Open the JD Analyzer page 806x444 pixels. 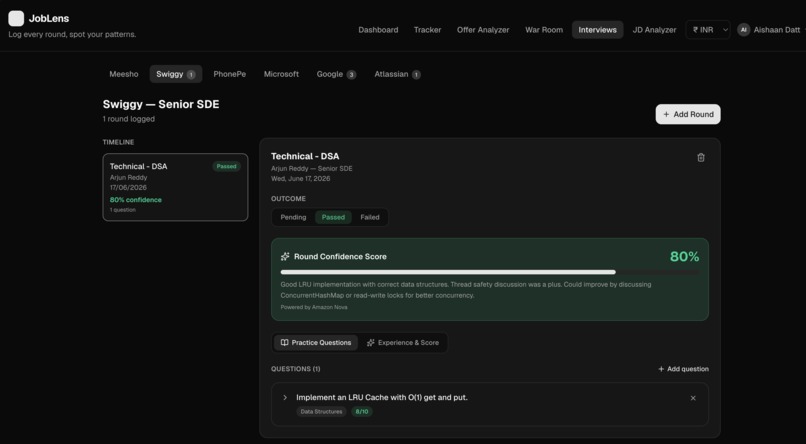tap(654, 30)
